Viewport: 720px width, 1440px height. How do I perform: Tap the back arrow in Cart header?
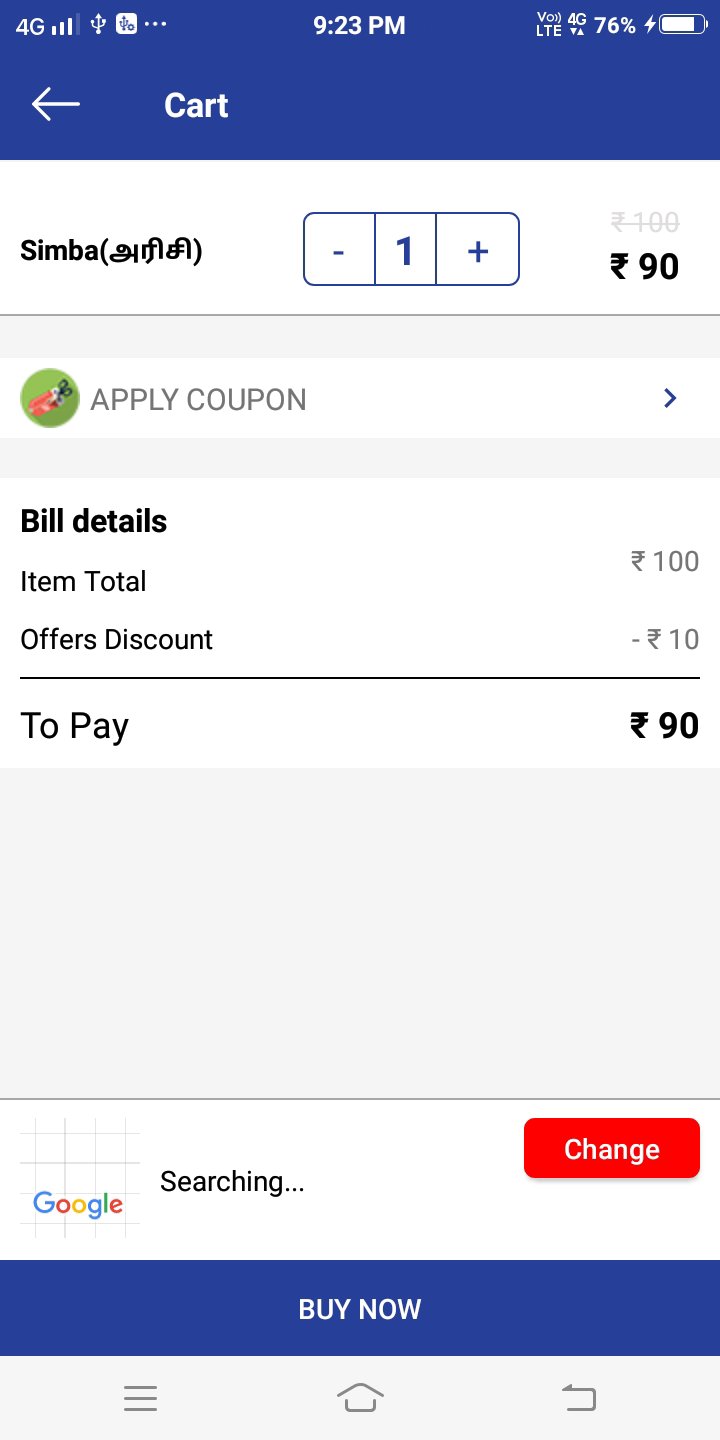tap(55, 104)
